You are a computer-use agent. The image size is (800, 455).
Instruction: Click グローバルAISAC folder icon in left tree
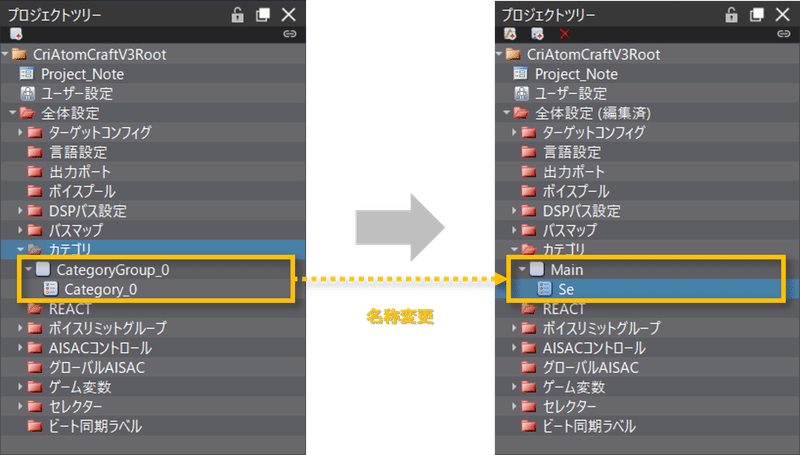(35, 367)
